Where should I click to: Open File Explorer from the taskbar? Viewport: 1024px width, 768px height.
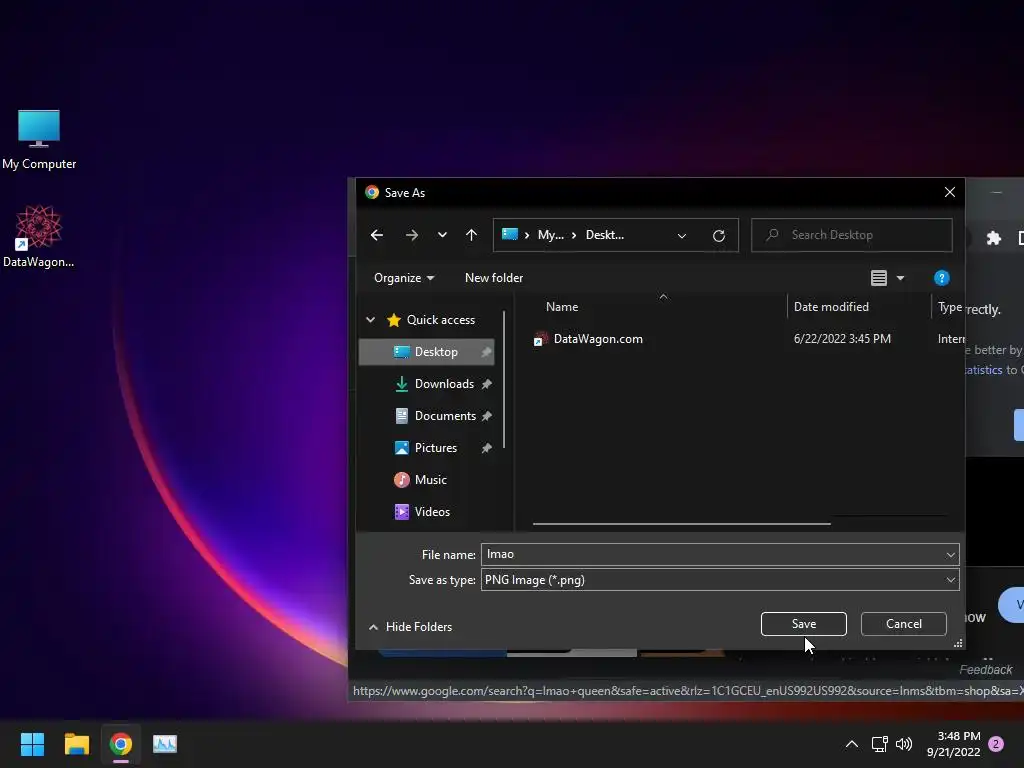(76, 744)
